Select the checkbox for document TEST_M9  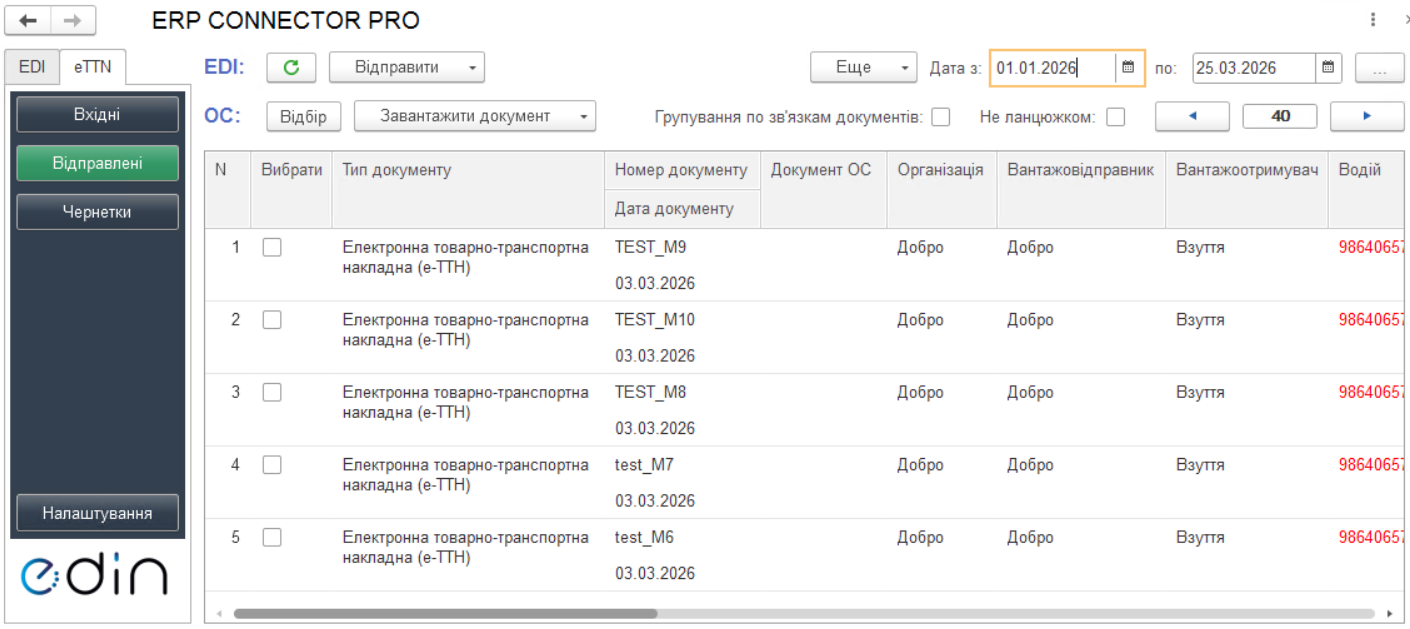[272, 248]
